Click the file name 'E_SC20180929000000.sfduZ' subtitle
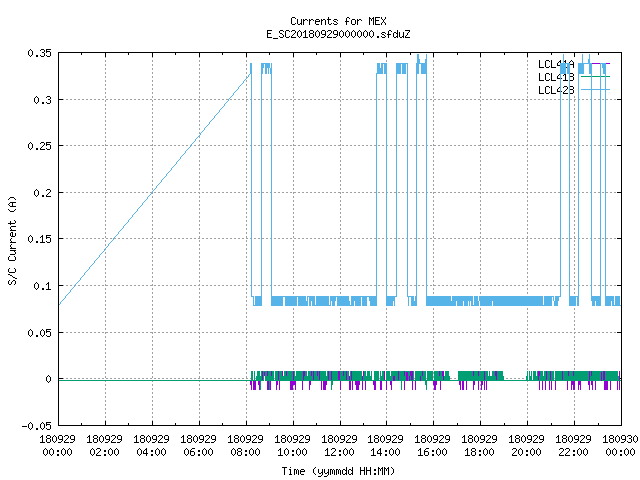Image resolution: width=640 pixels, height=480 pixels. [x=338, y=34]
